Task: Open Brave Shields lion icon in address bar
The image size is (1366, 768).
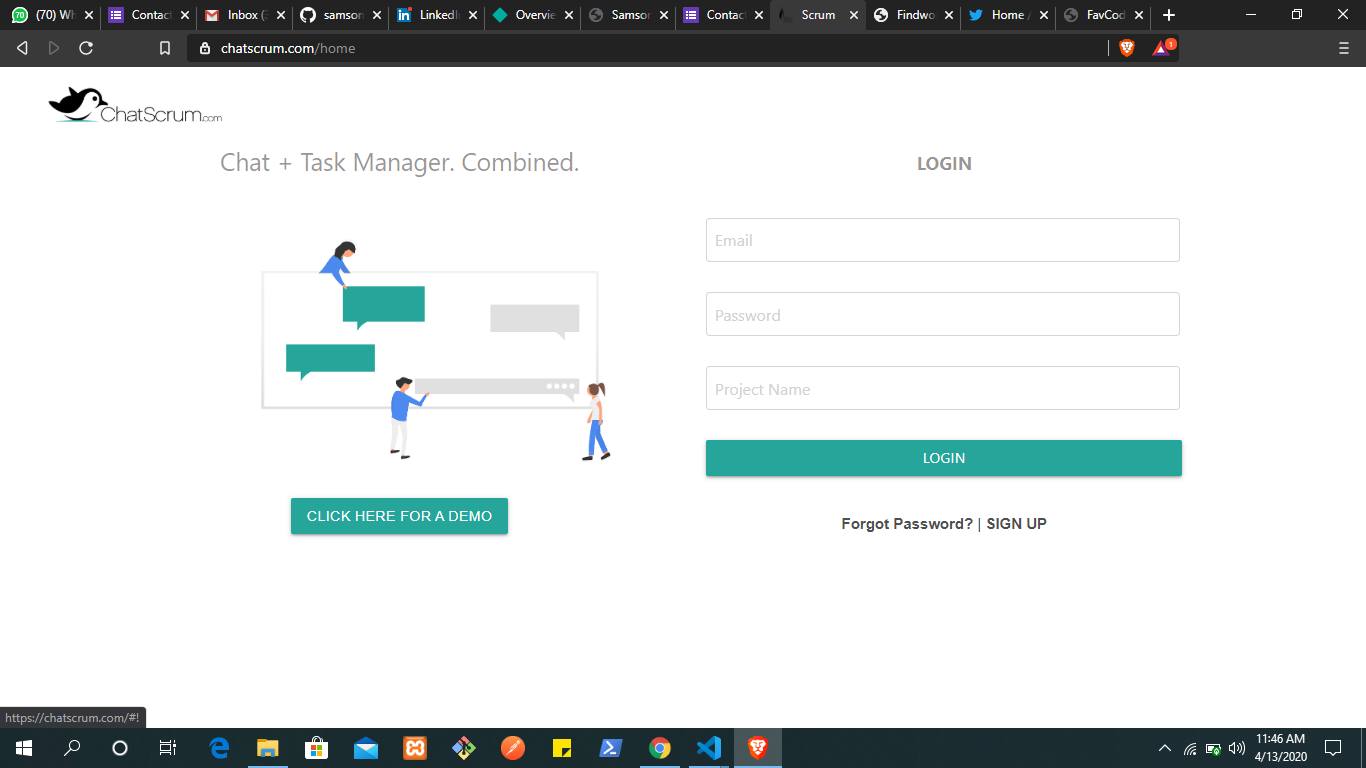Action: coord(1127,48)
